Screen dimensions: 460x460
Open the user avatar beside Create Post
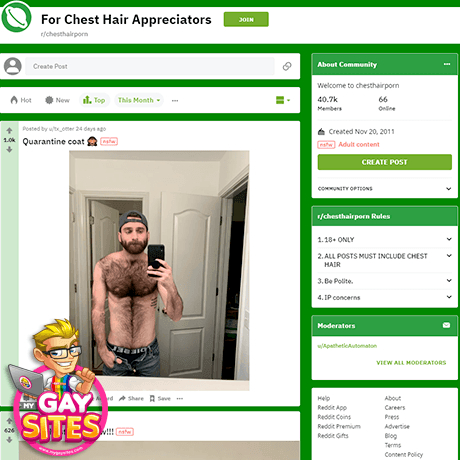point(13,66)
